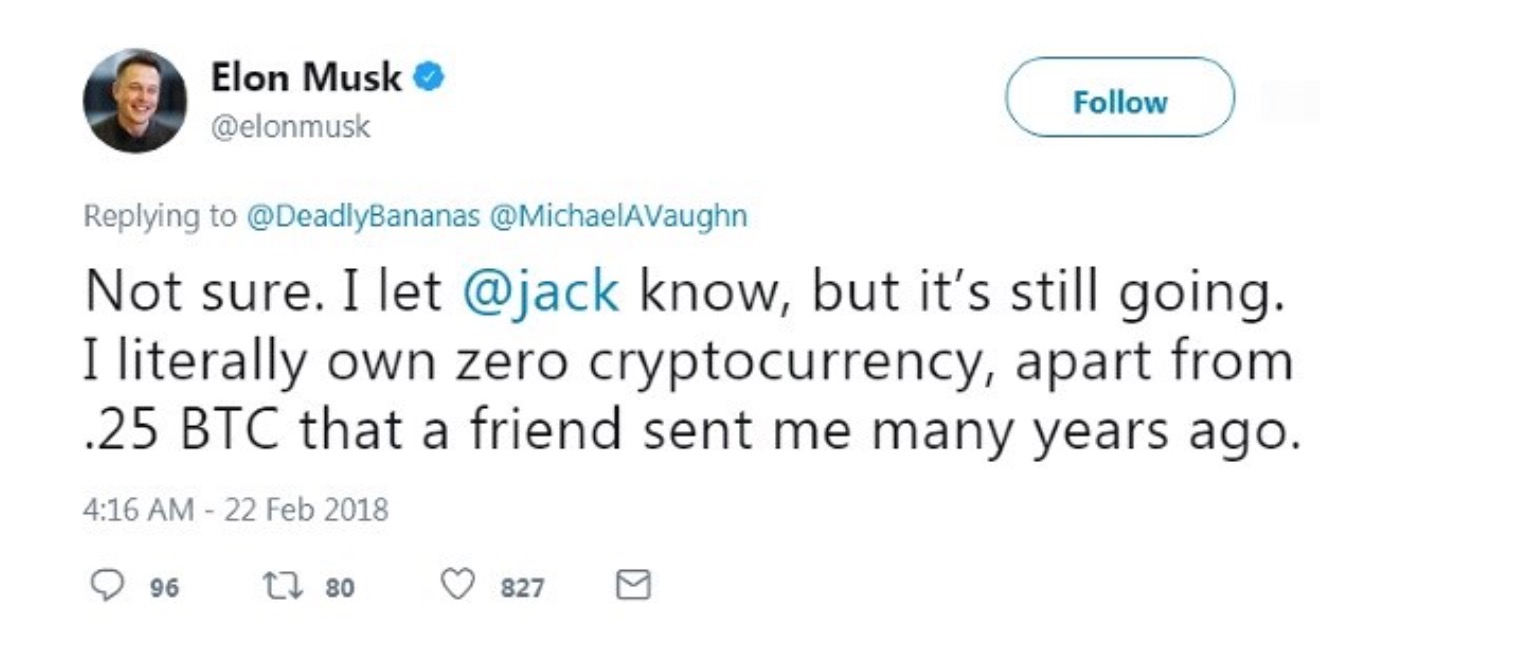The width and height of the screenshot is (1536, 645).
Task: Click the @elonmusk handle
Action: tap(290, 127)
